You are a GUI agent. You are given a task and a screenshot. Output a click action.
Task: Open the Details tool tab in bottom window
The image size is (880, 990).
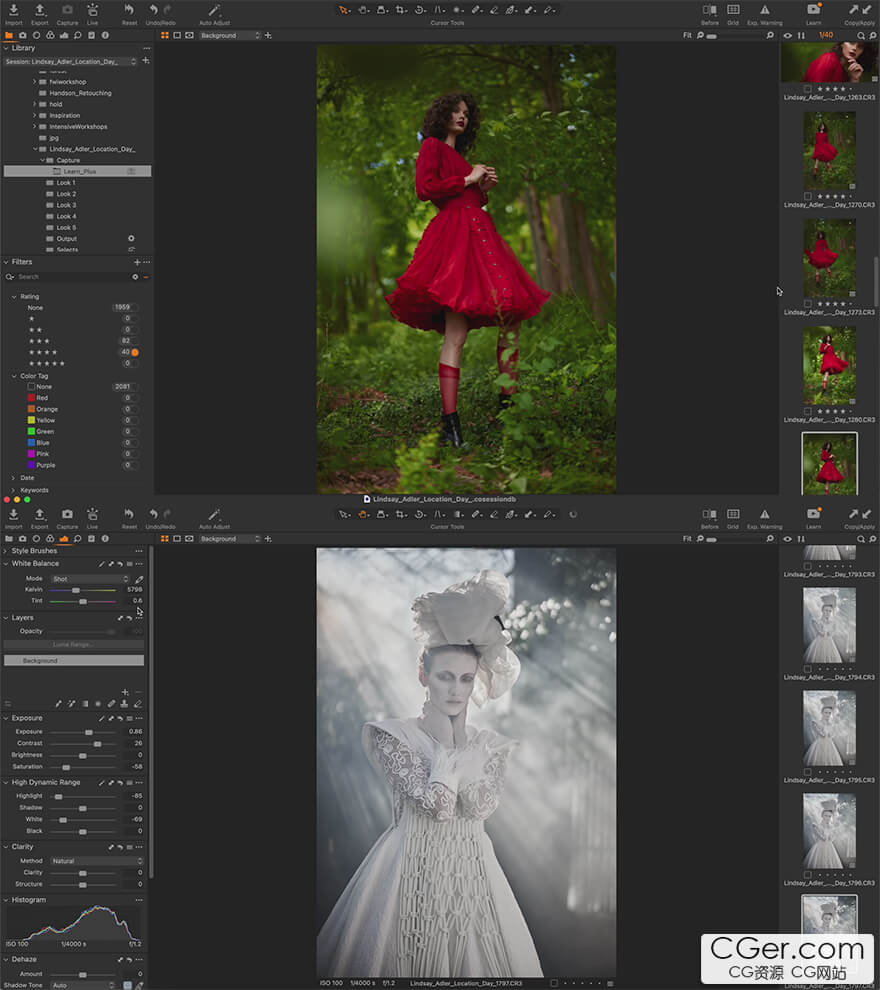pyautogui.click(x=77, y=539)
